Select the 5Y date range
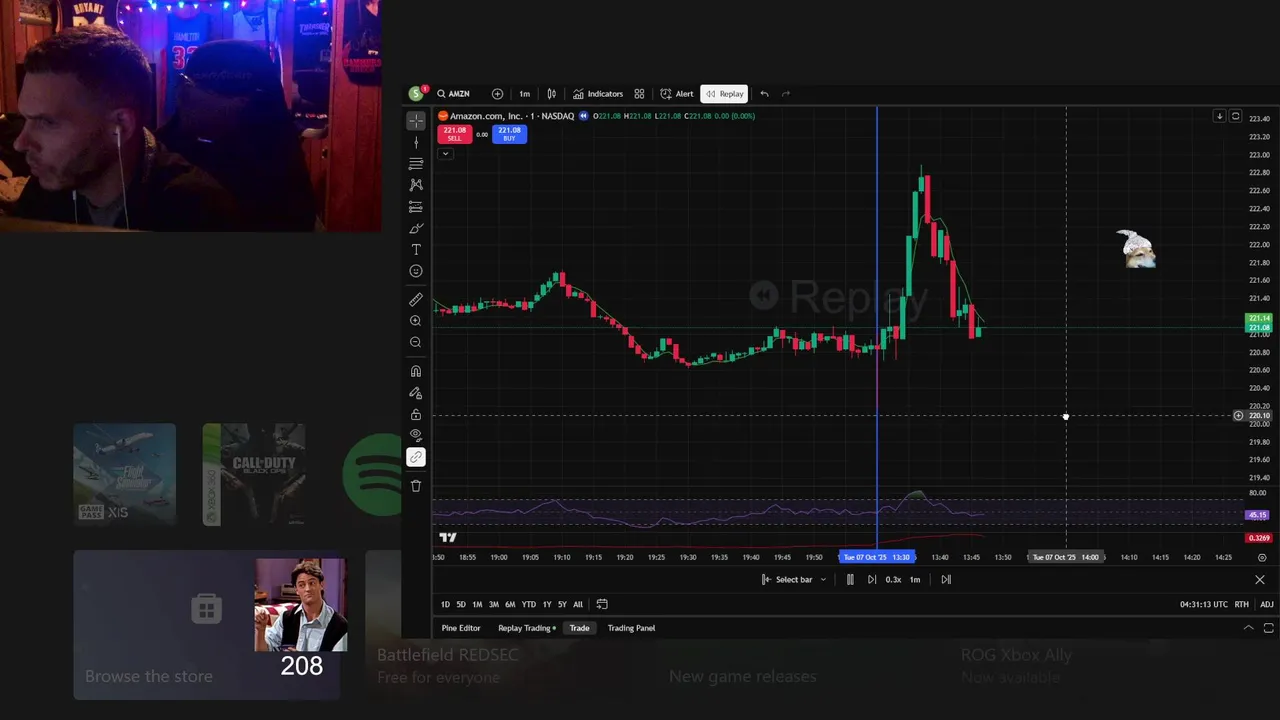This screenshot has width=1280, height=720. 562,604
